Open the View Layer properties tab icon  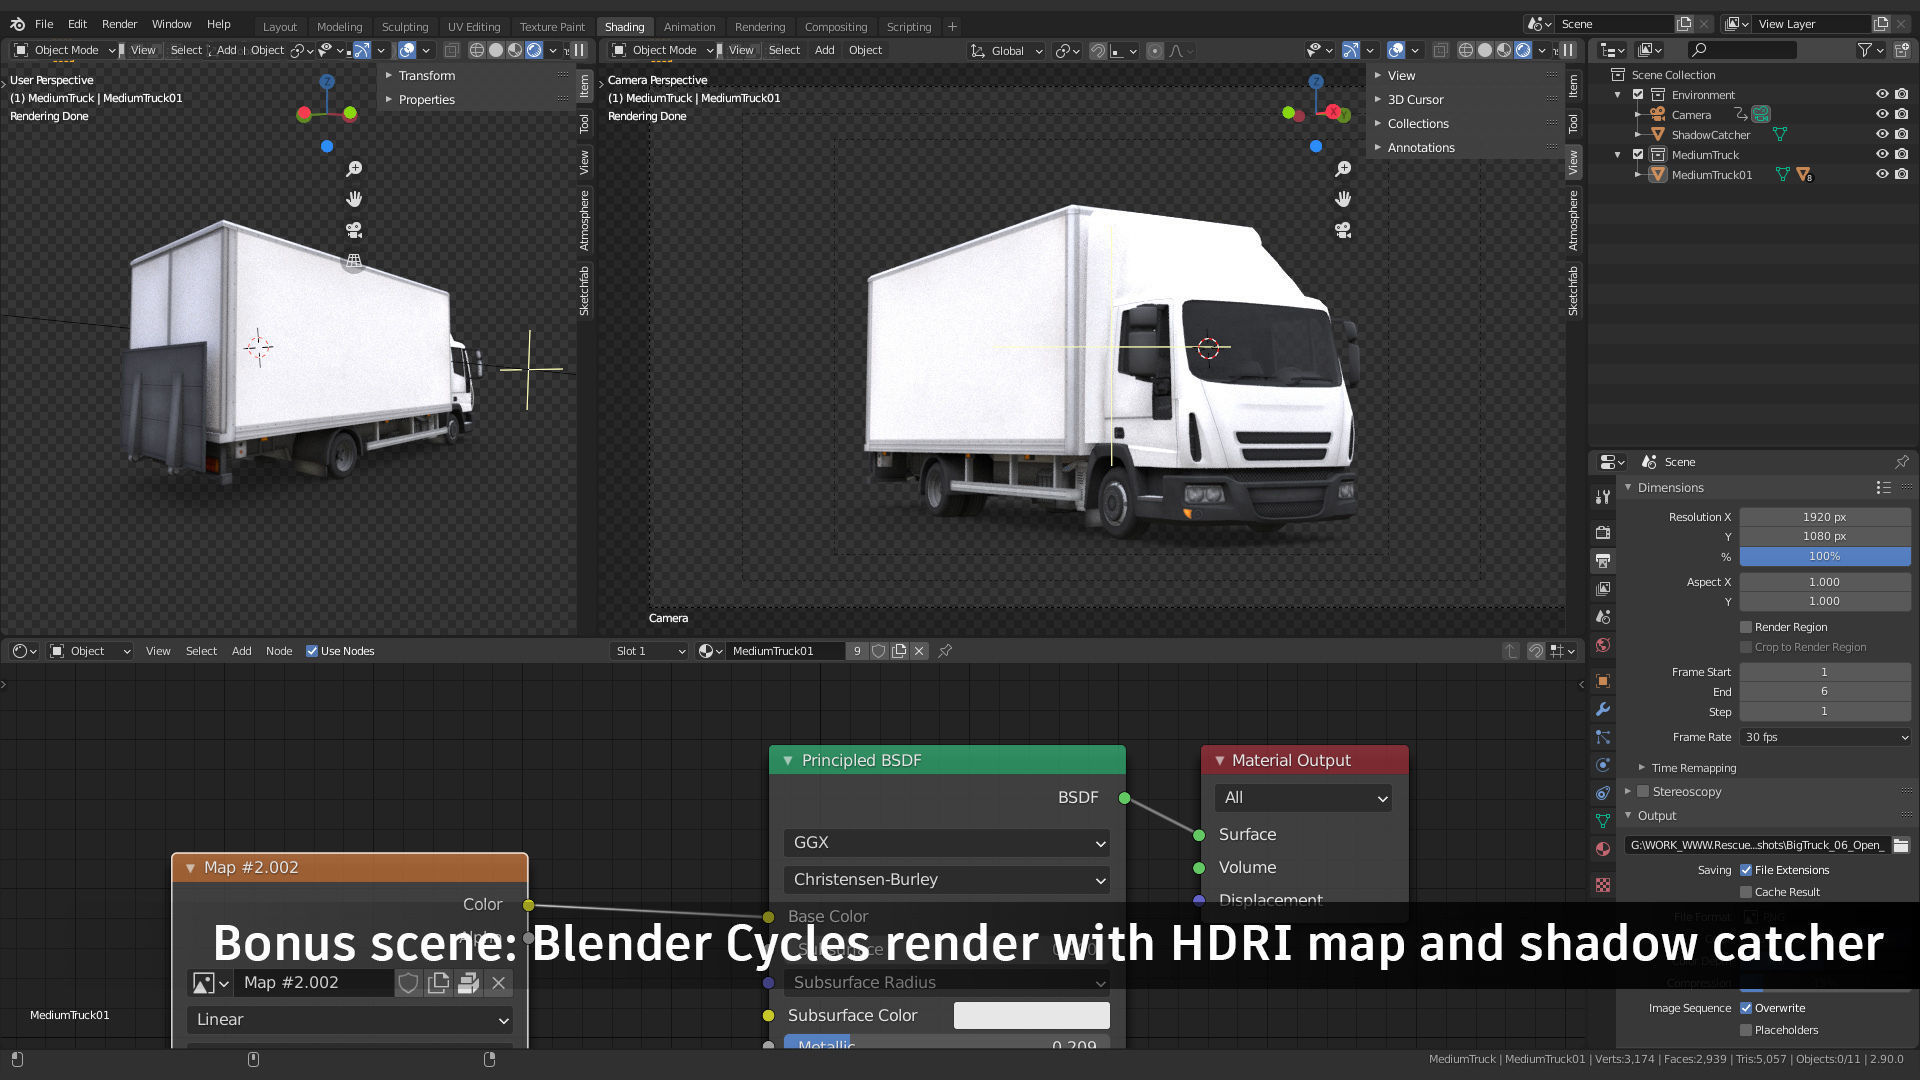coord(1603,588)
